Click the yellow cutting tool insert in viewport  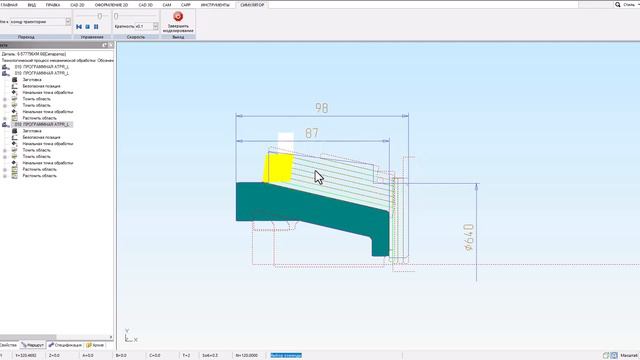278,168
